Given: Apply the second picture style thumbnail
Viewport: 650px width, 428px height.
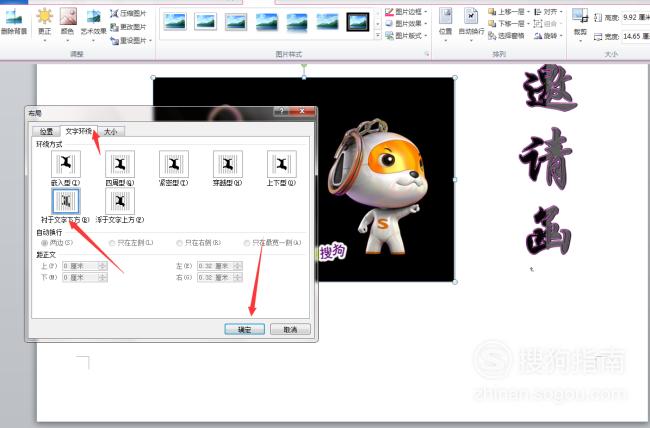Looking at the screenshot, I should tap(205, 22).
